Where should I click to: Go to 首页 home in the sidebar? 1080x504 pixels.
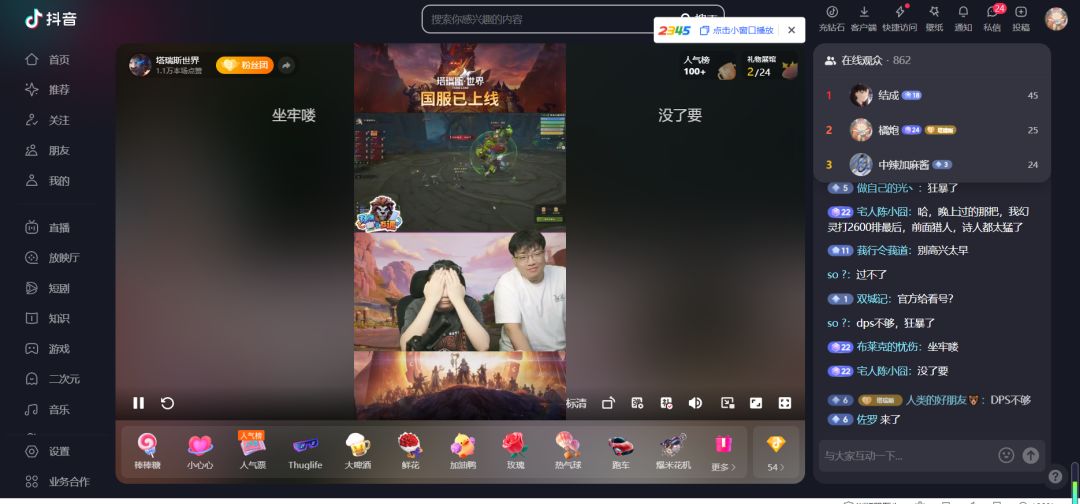pos(48,60)
